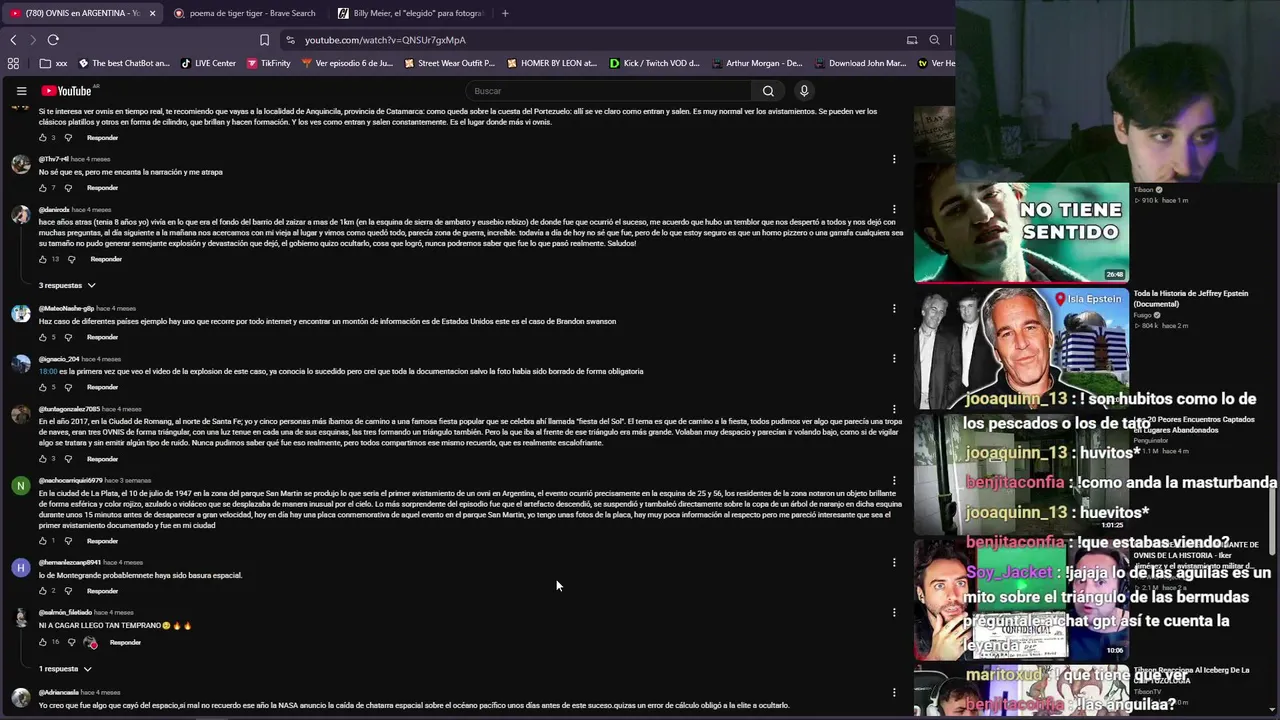The height and width of the screenshot is (720, 1280).
Task: Like the @tunlagonzalez7085 comment
Action: pyautogui.click(x=42, y=459)
